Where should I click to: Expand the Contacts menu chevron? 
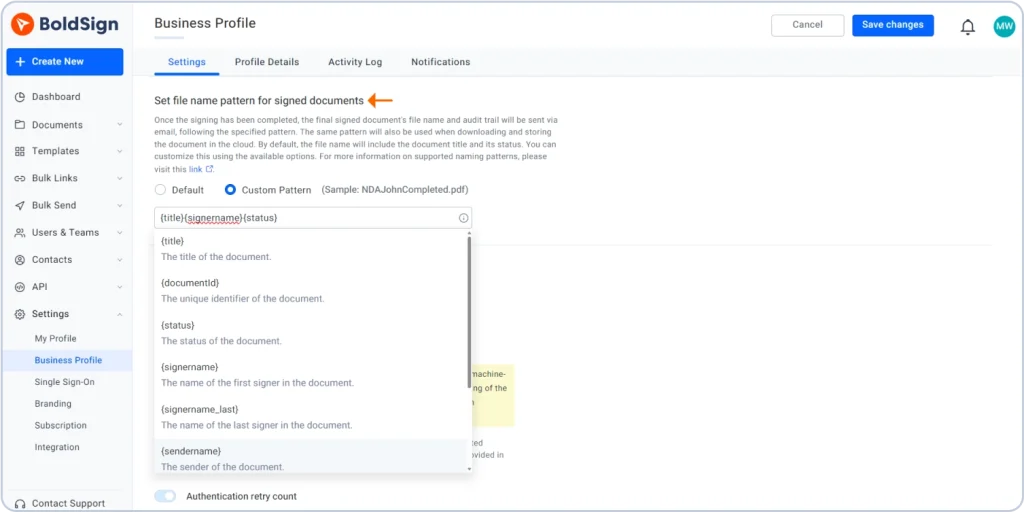120,260
